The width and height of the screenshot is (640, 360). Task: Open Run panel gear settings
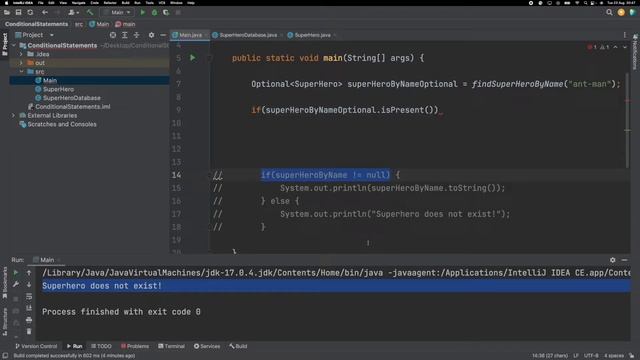pos(613,260)
